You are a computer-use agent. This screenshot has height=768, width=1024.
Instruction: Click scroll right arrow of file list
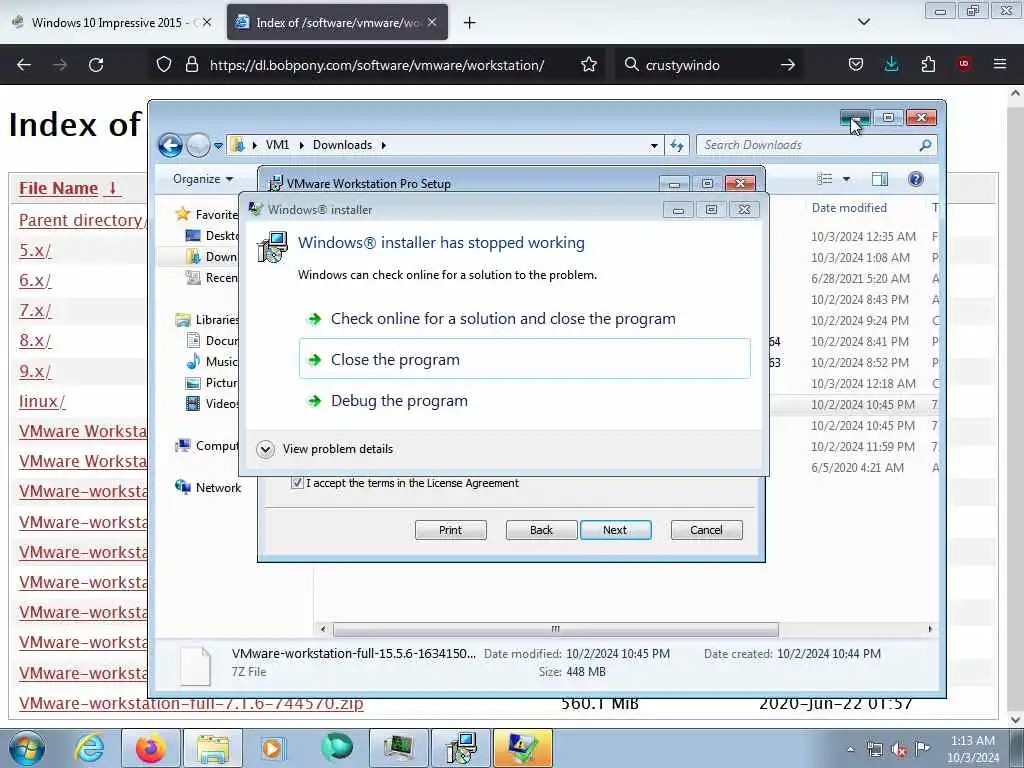tap(930, 630)
